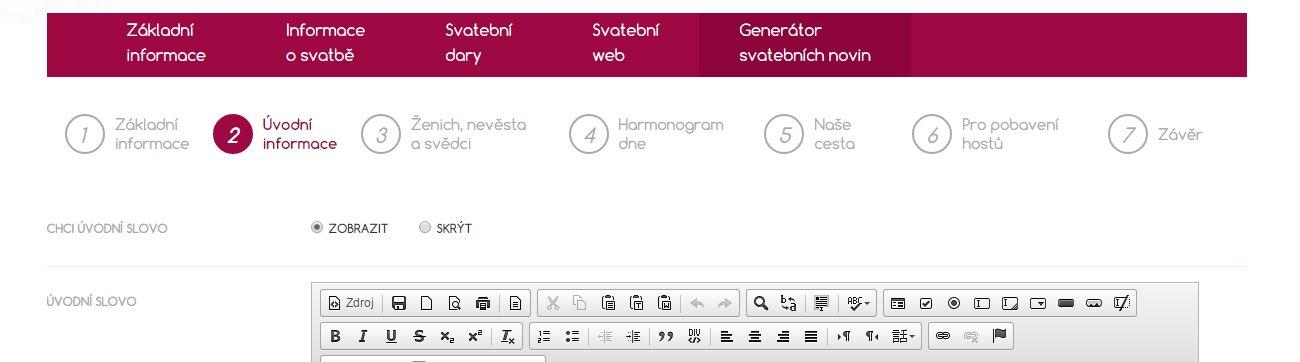Insert a Selection Field form icon

1038,303
